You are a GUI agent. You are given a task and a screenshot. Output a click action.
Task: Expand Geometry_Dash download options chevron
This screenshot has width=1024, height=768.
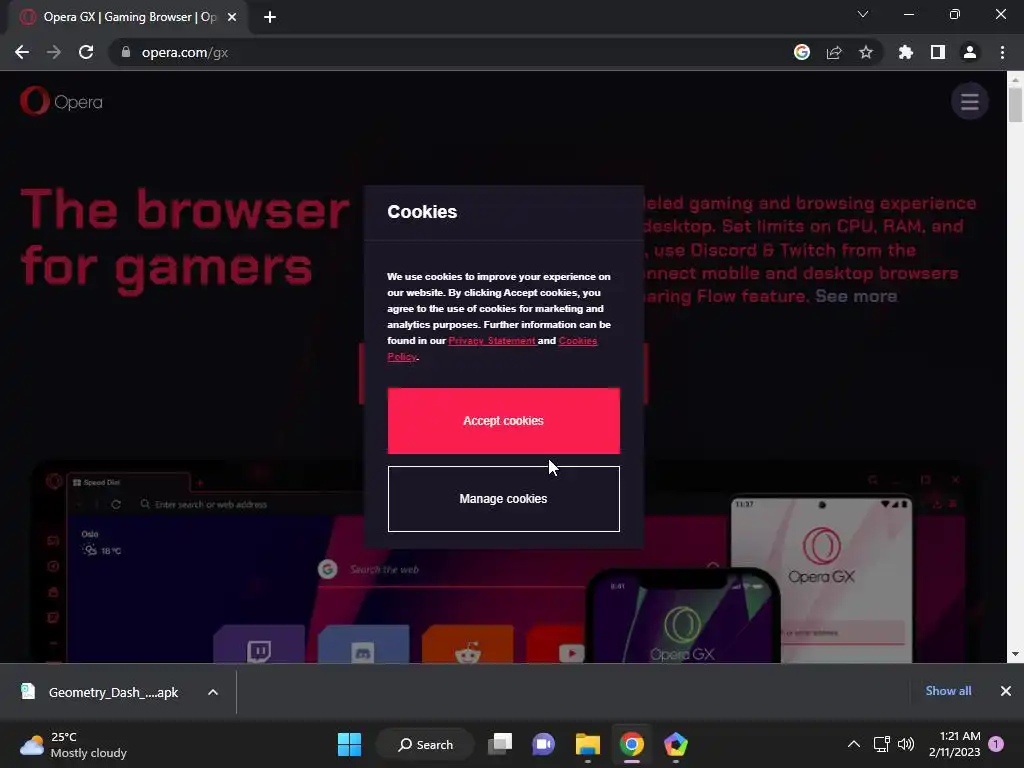tap(213, 692)
